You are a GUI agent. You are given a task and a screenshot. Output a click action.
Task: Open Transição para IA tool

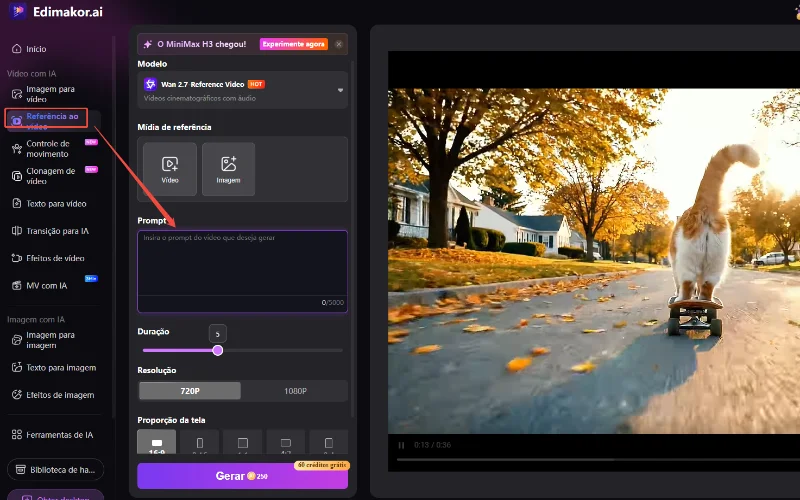click(51, 231)
